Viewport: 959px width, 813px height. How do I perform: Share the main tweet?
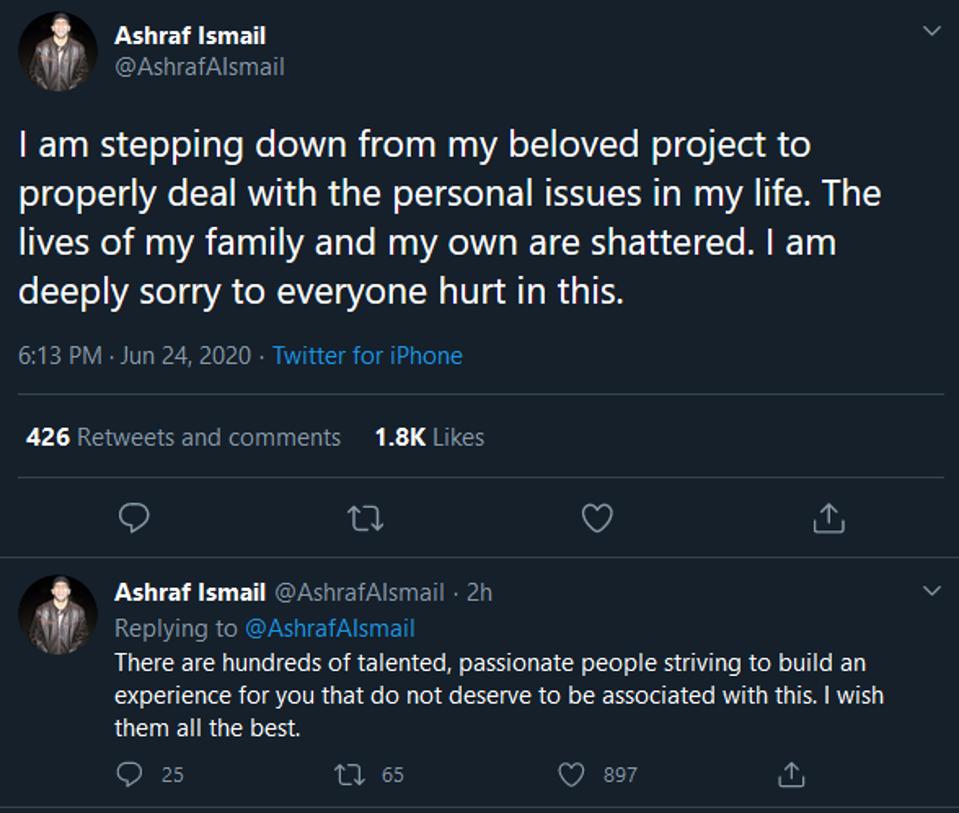[829, 517]
